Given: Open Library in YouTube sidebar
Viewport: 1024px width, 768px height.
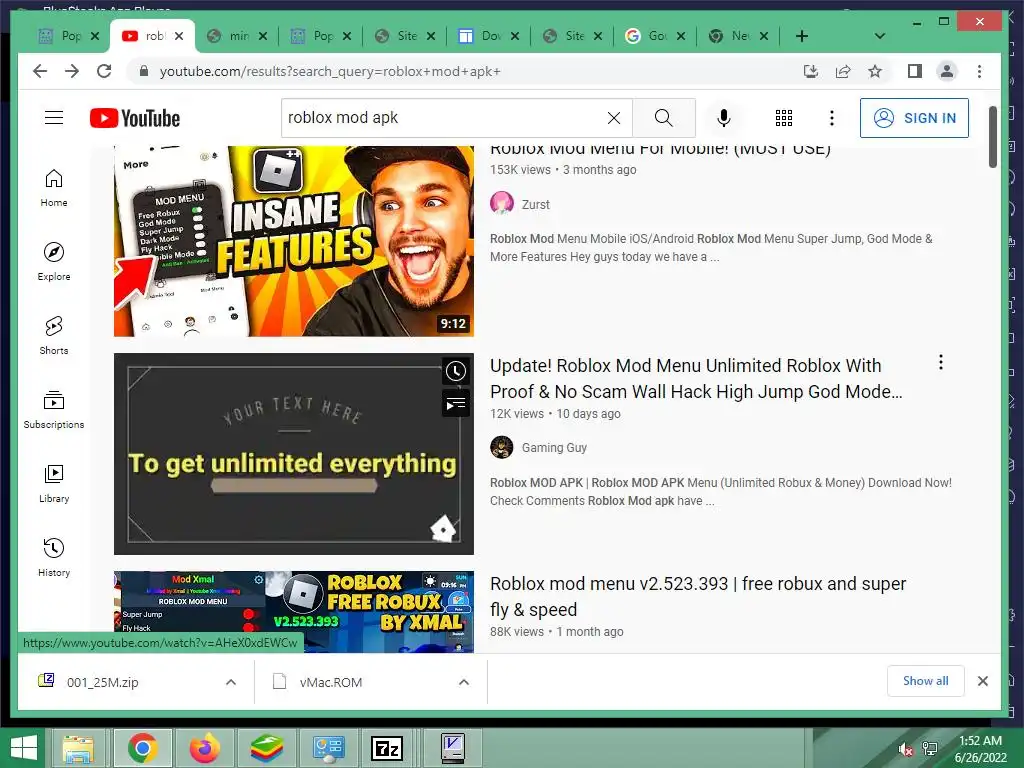Looking at the screenshot, I should click(54, 483).
